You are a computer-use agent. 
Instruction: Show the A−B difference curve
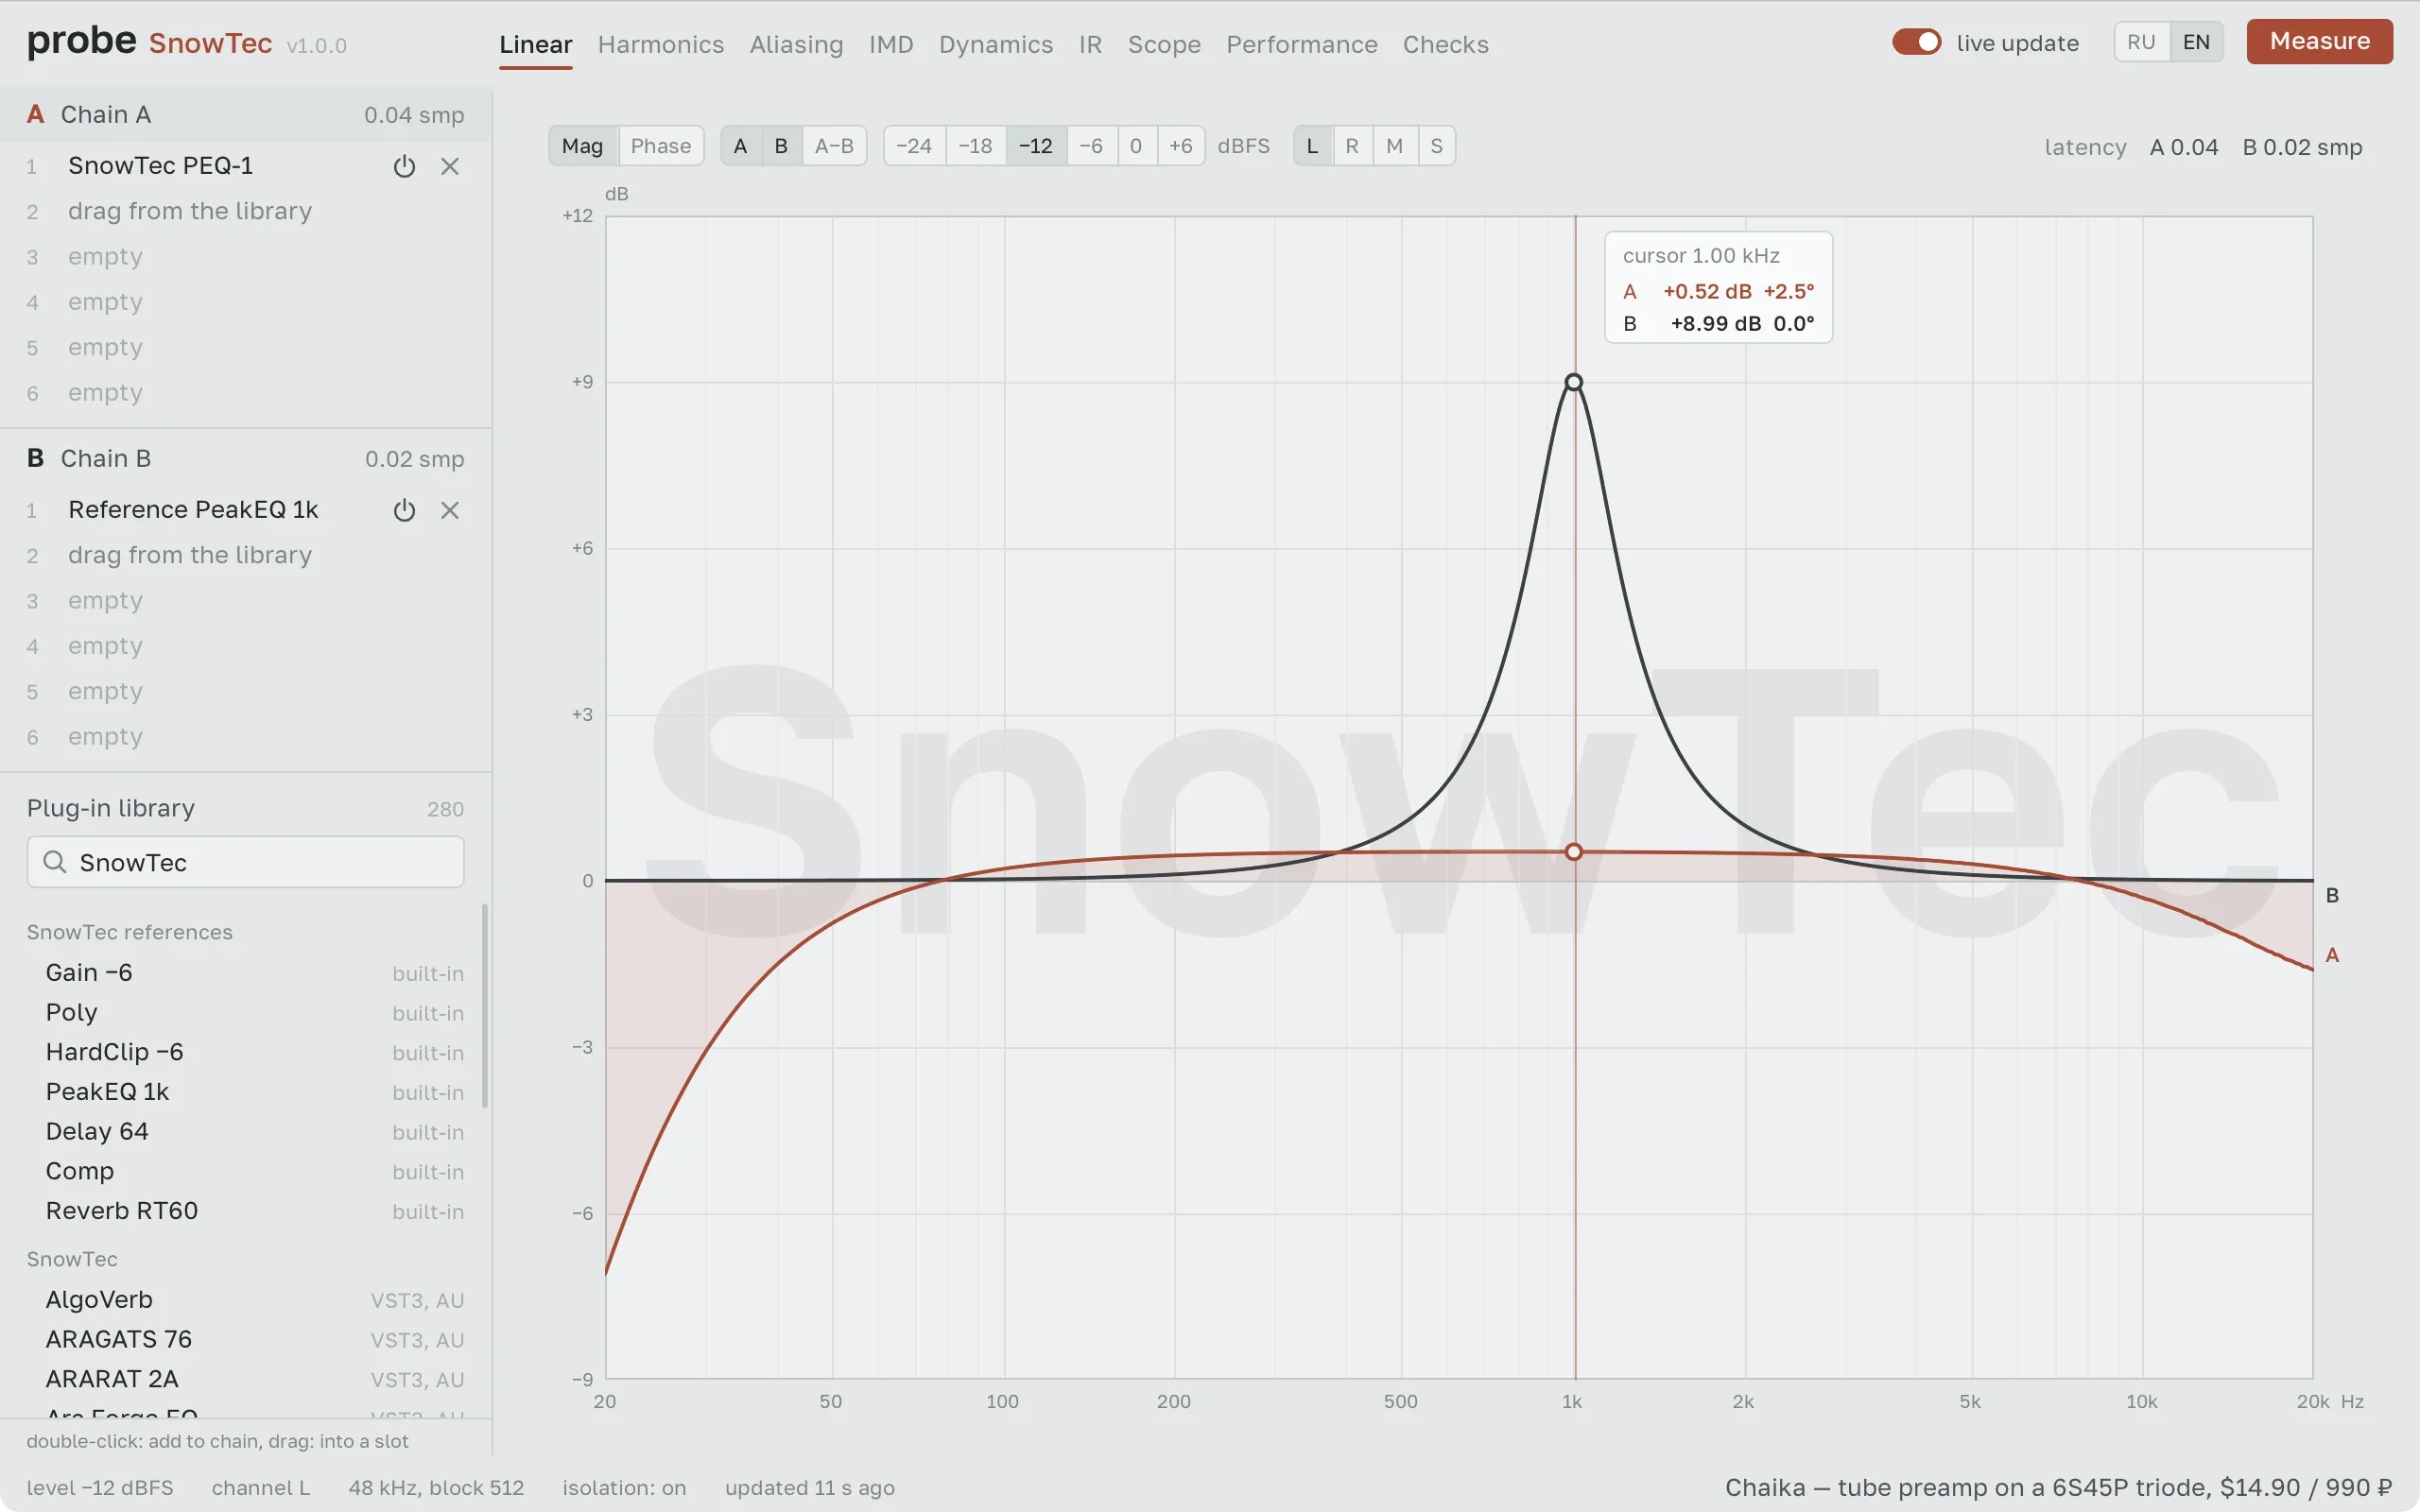point(834,146)
